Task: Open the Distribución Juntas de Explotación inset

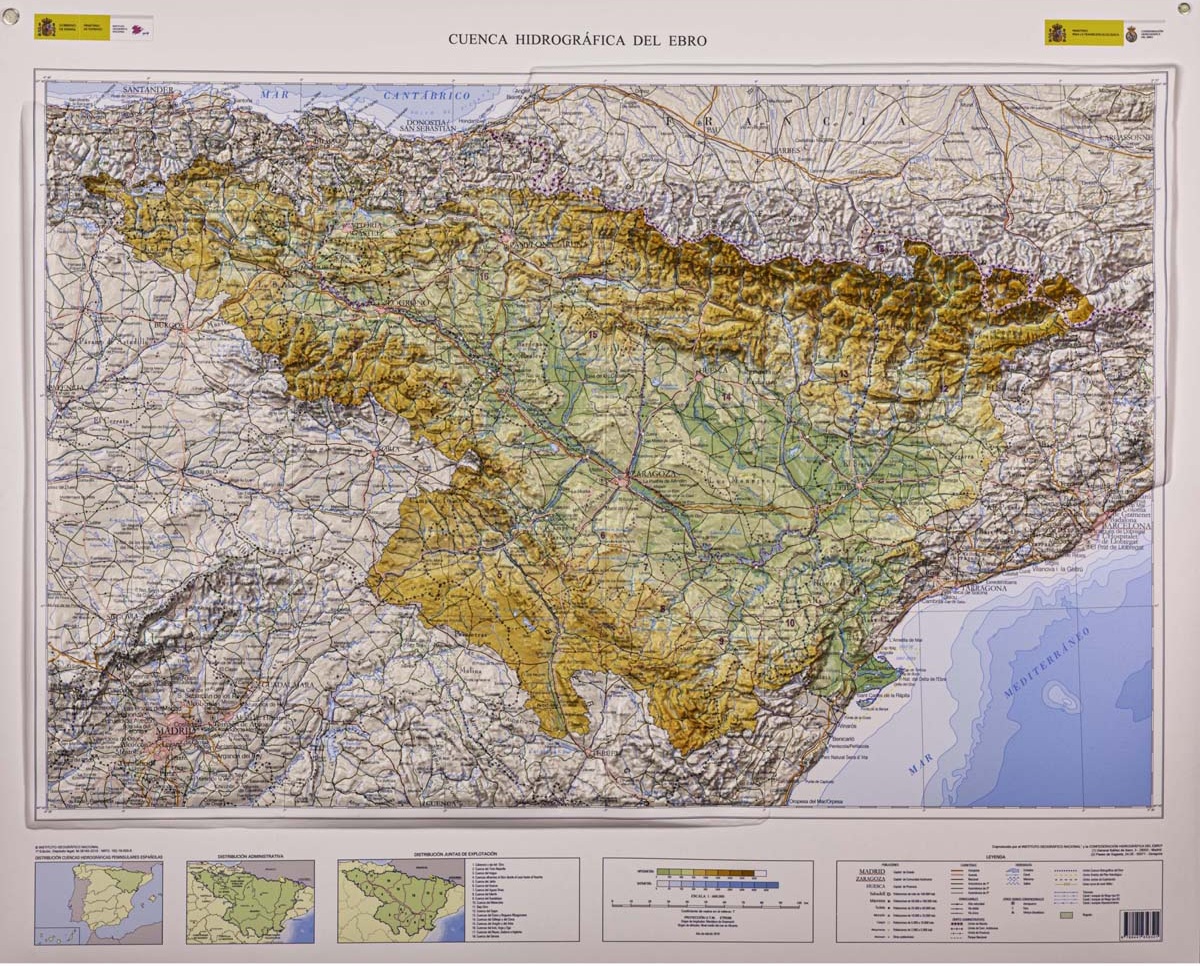Action: tap(398, 898)
